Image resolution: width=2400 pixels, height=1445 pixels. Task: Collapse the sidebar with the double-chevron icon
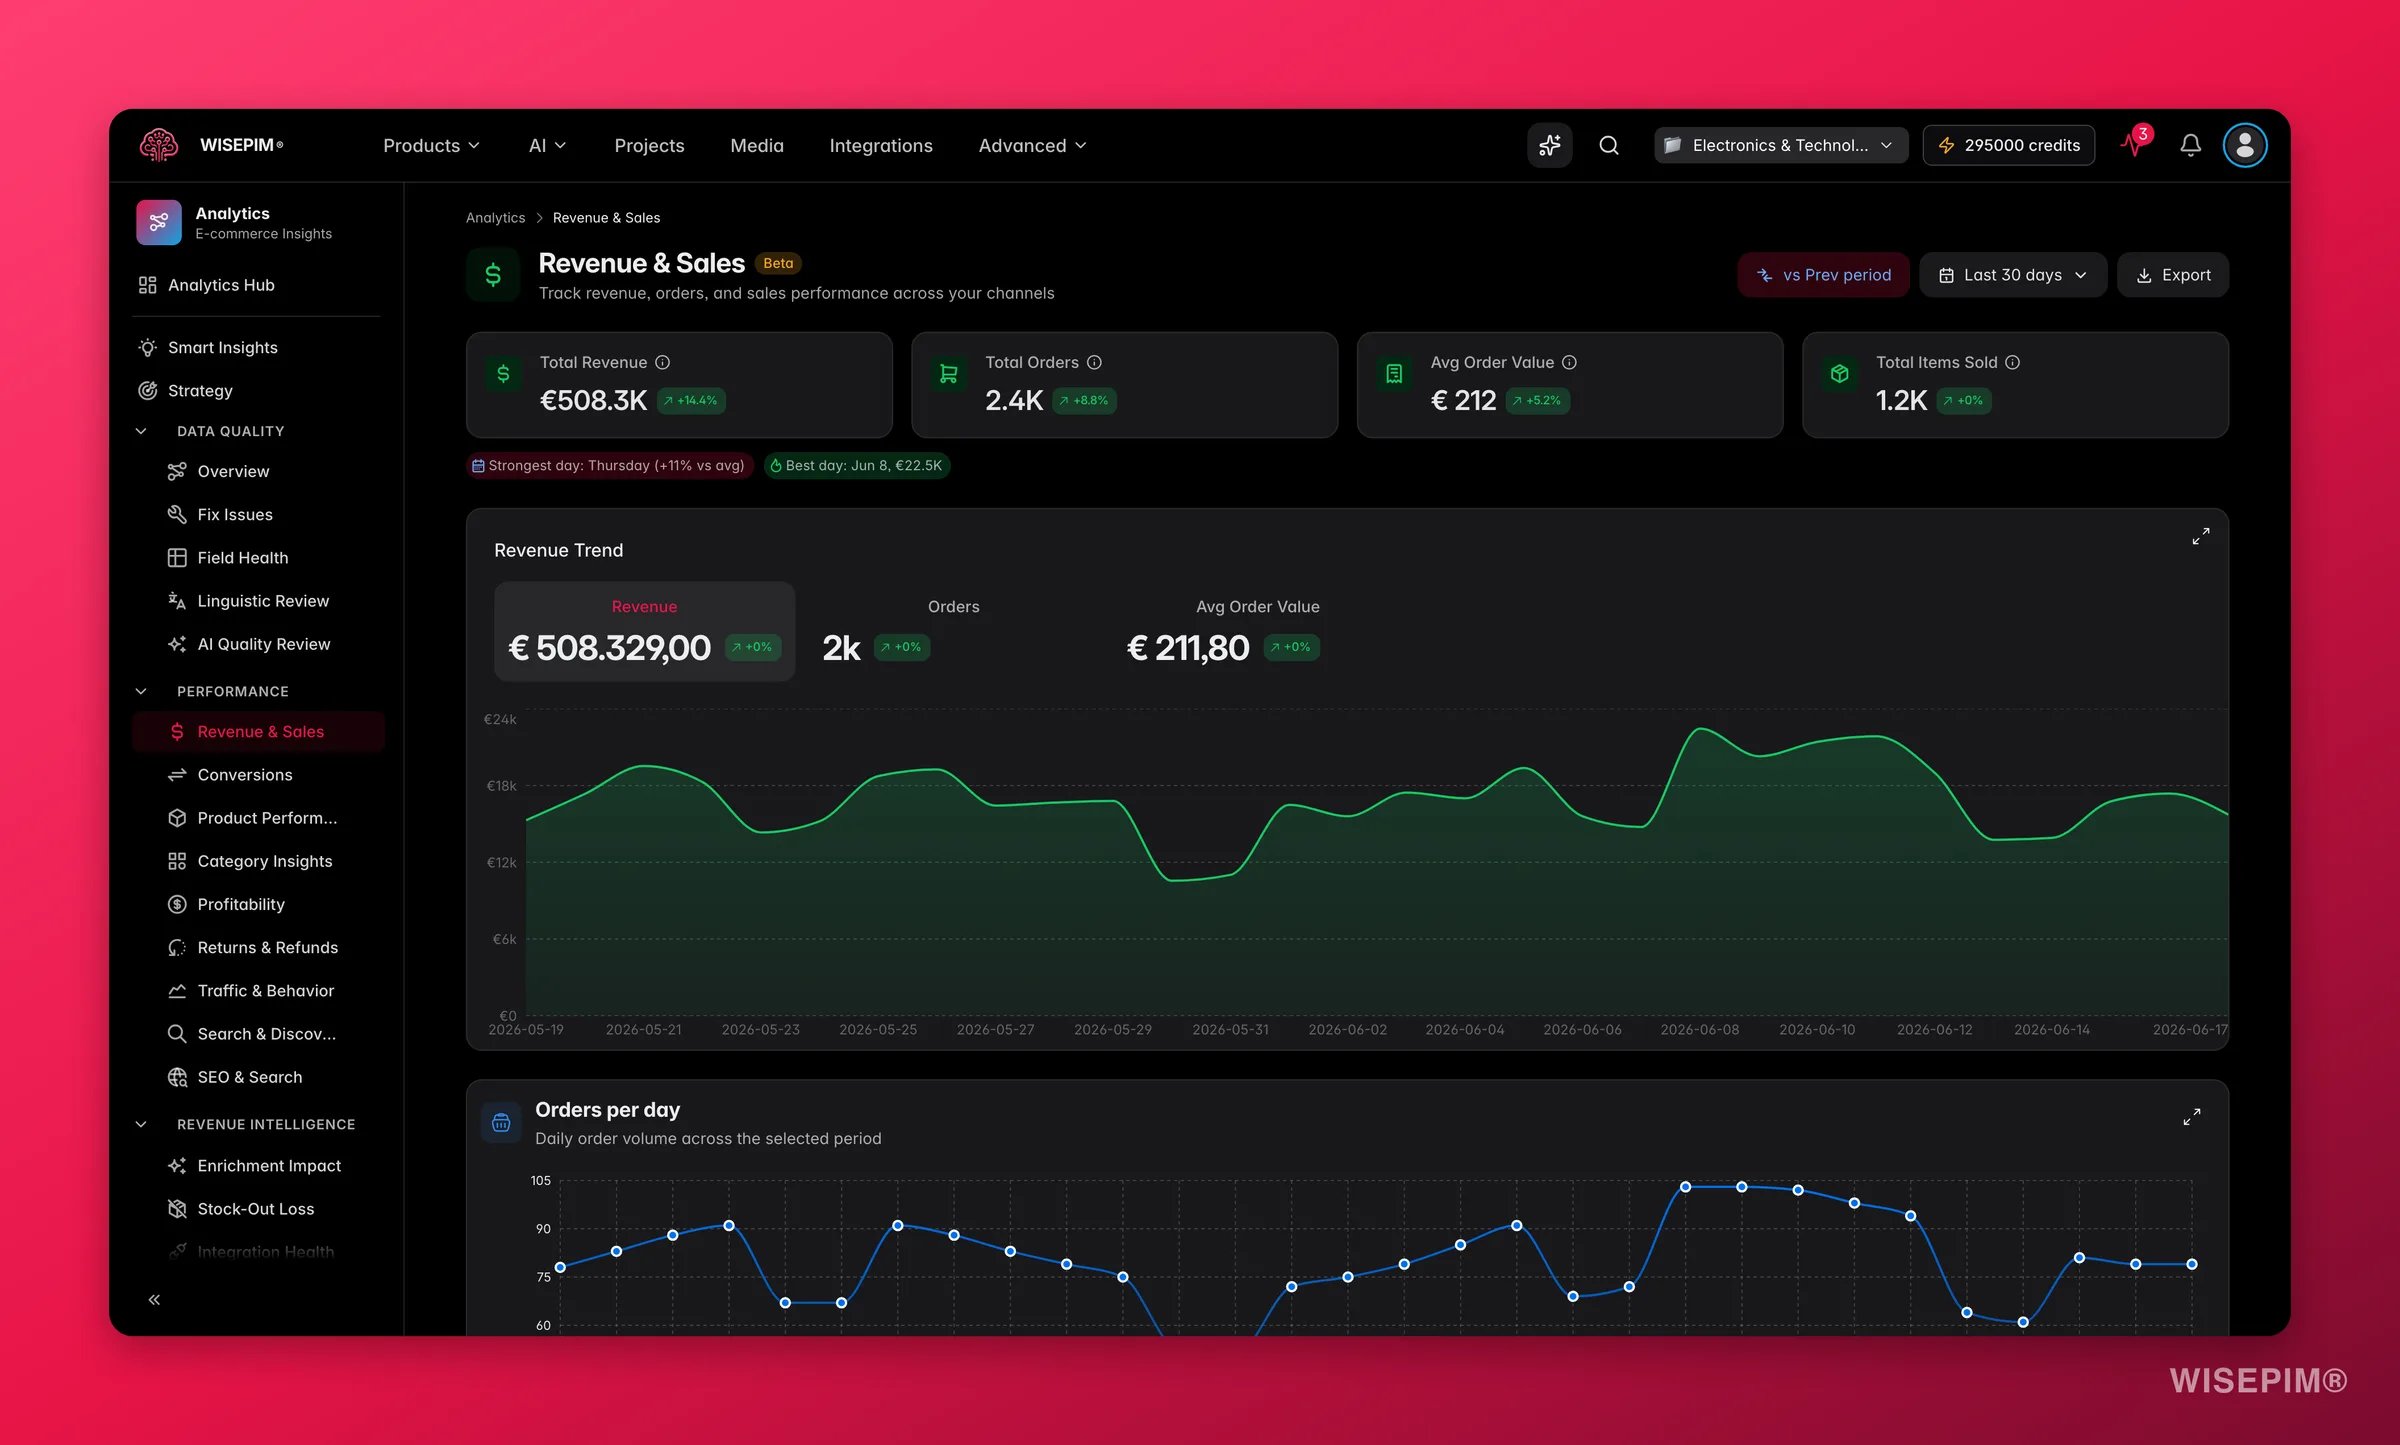[154, 1299]
